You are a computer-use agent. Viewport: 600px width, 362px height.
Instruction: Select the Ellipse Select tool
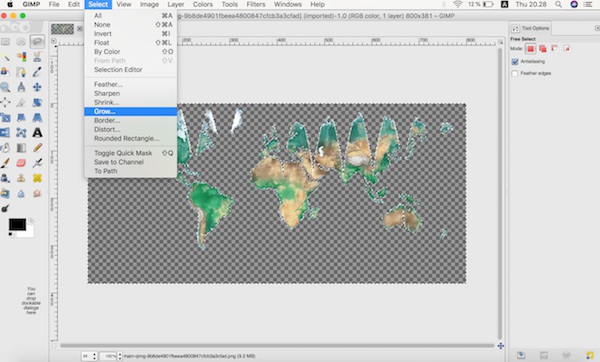21,41
